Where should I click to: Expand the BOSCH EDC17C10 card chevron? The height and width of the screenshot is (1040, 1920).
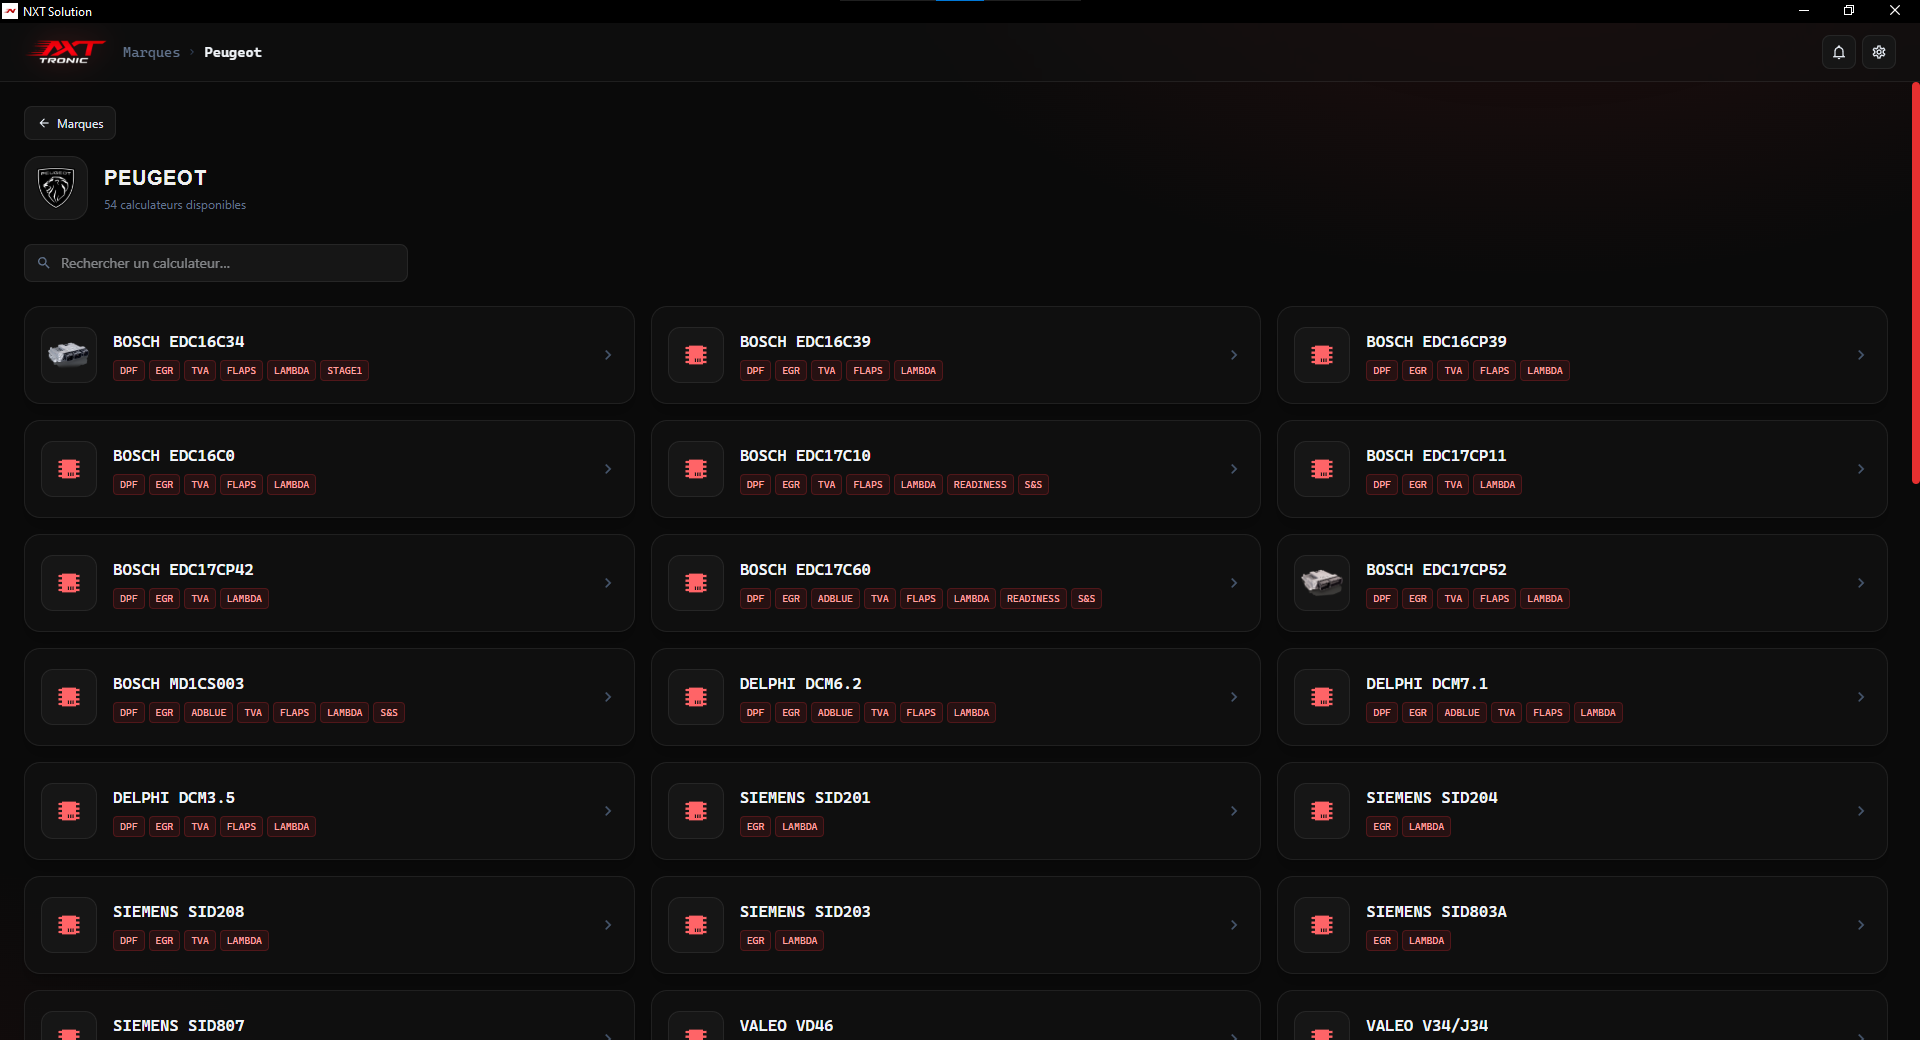point(1234,469)
